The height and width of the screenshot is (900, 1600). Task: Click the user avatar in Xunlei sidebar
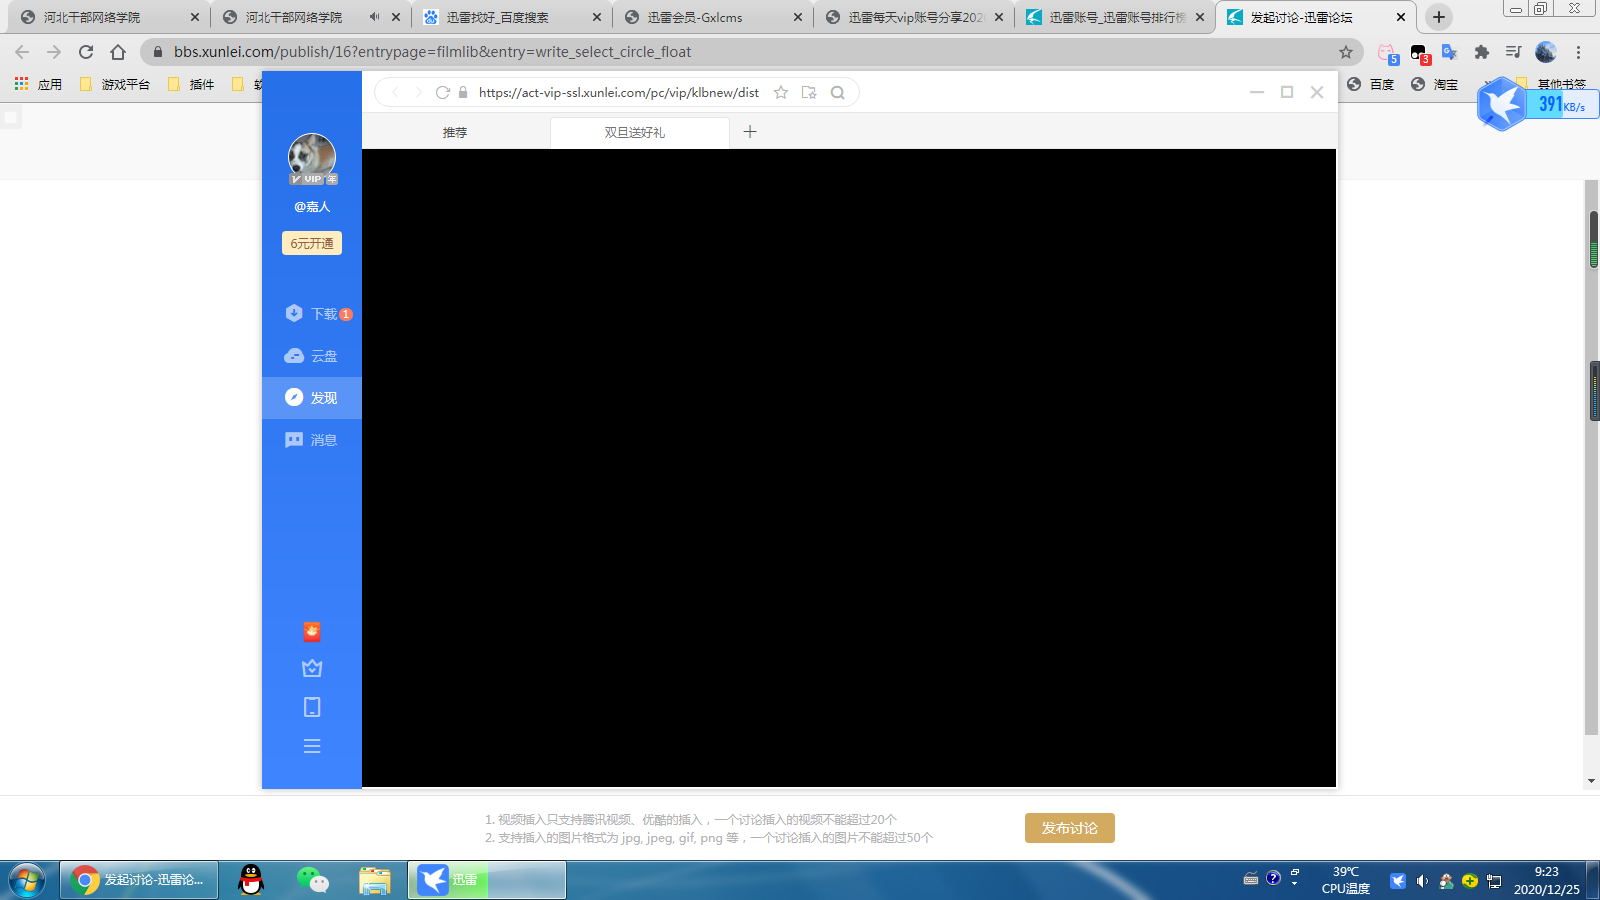pyautogui.click(x=312, y=157)
